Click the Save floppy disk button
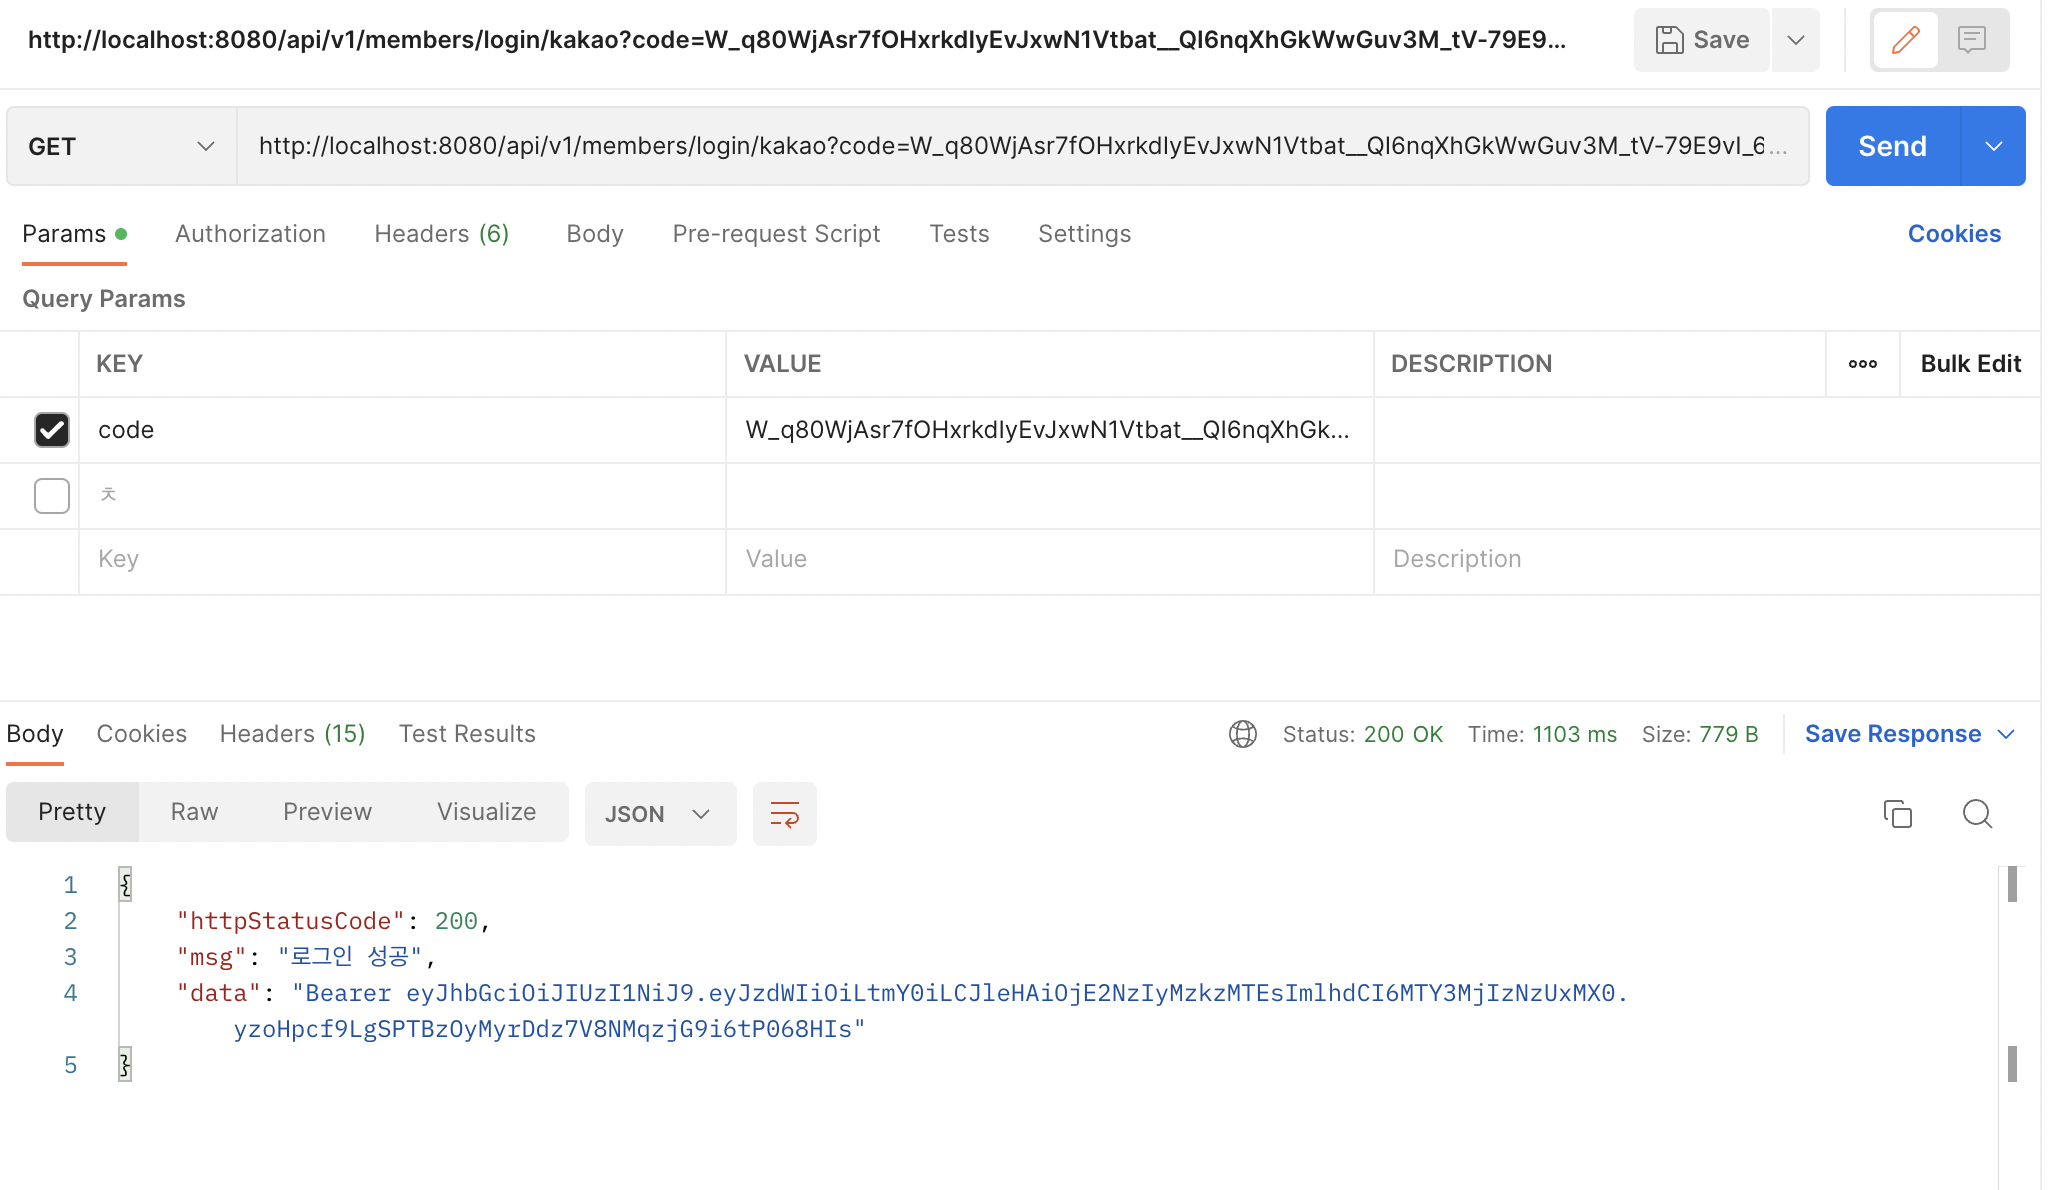This screenshot has width=2056, height=1190. point(1702,40)
